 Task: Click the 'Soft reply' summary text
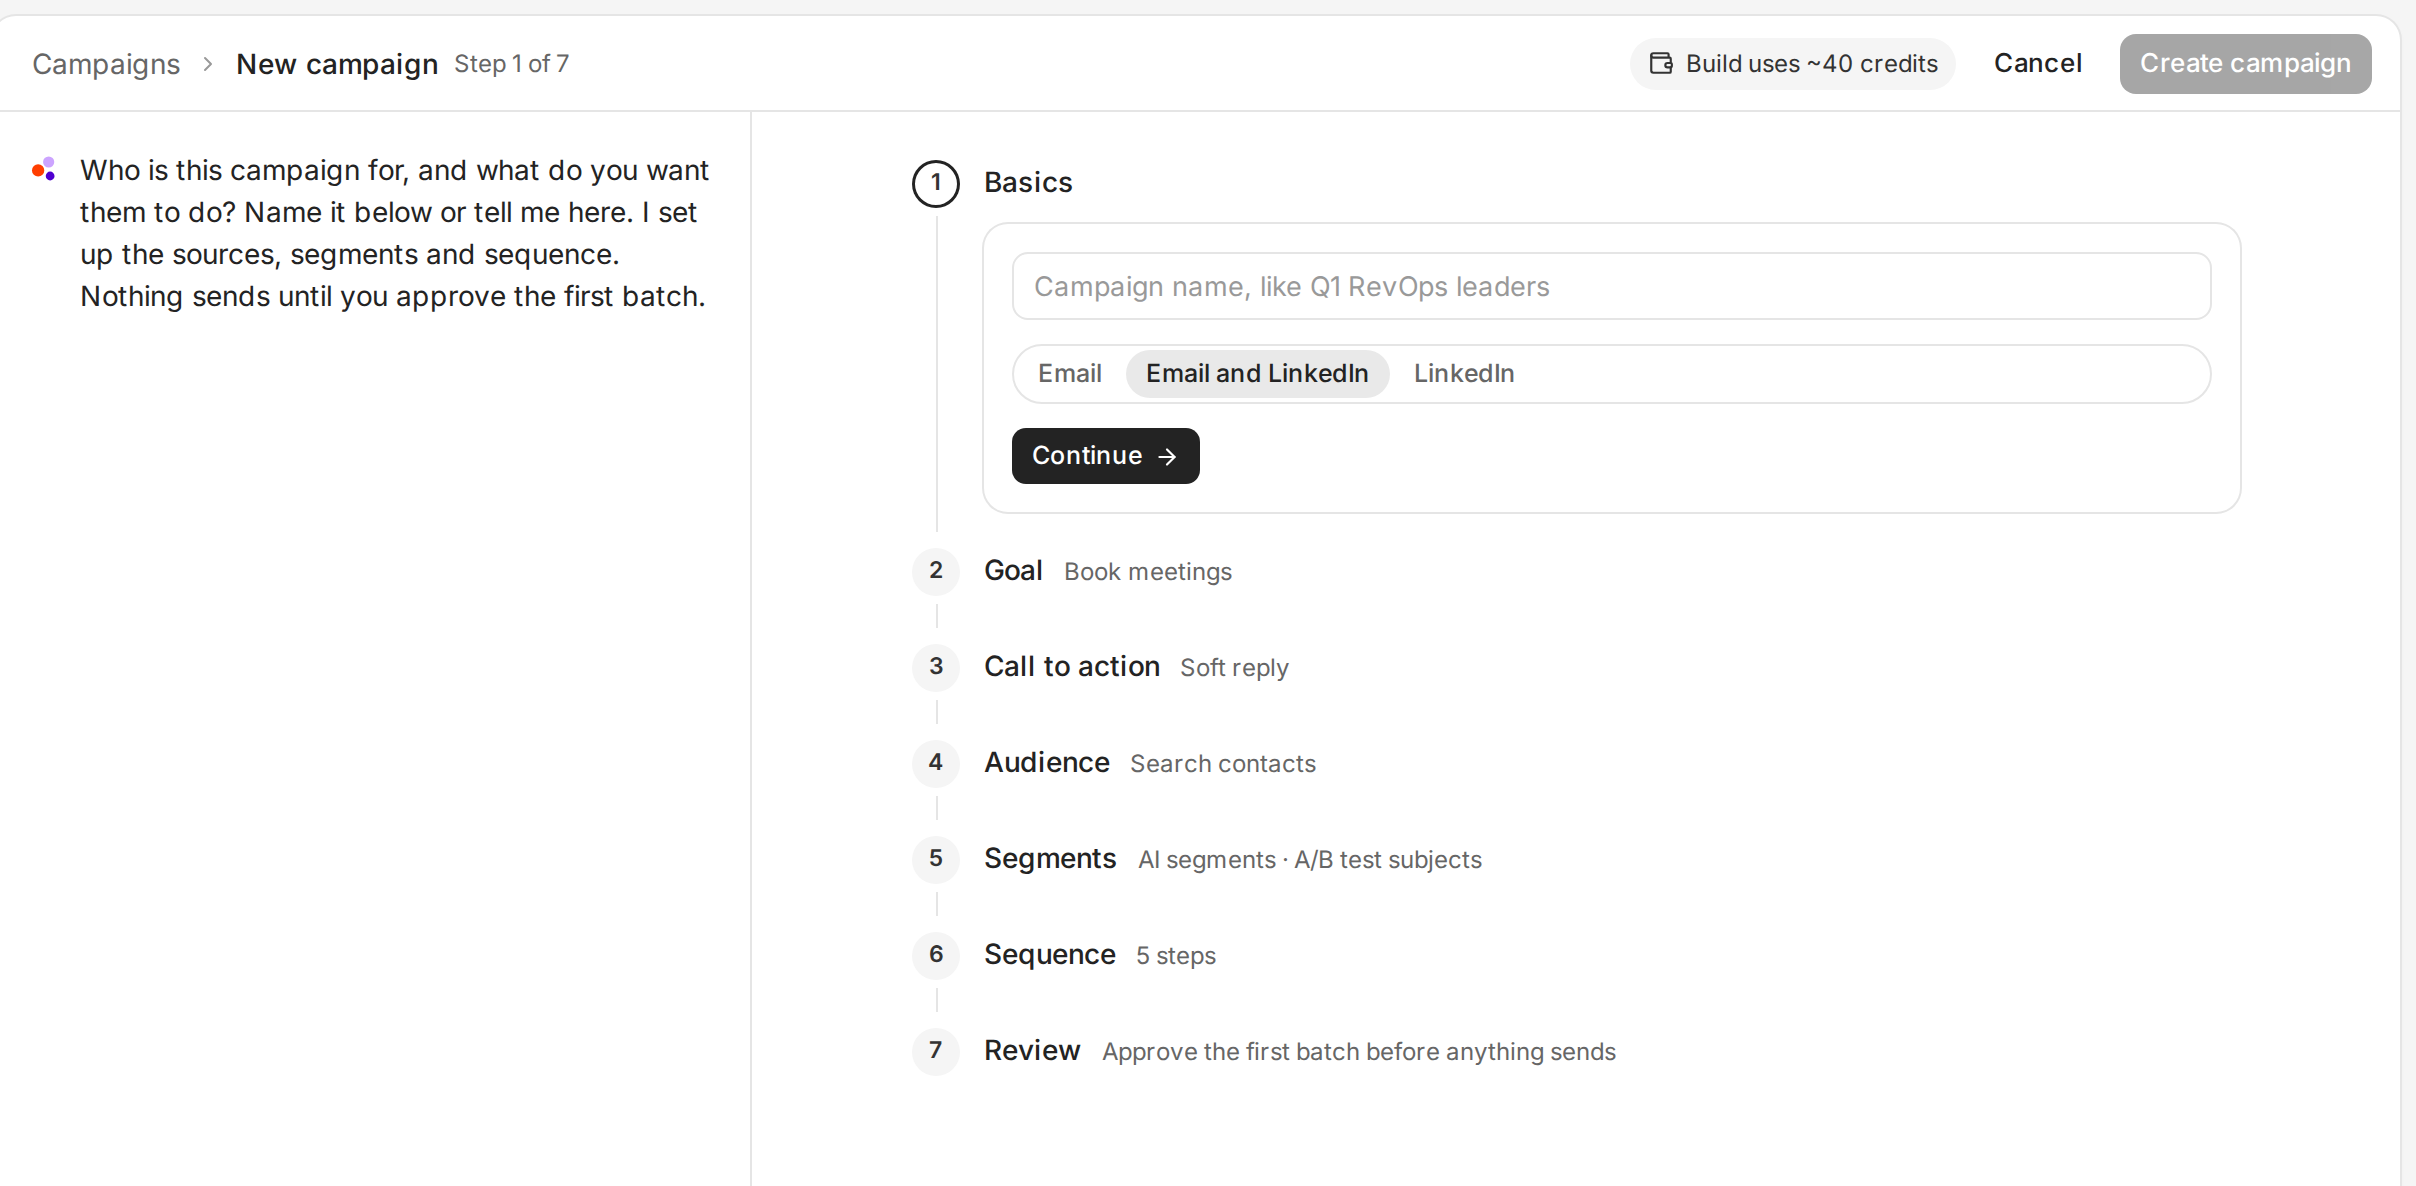[x=1234, y=668]
